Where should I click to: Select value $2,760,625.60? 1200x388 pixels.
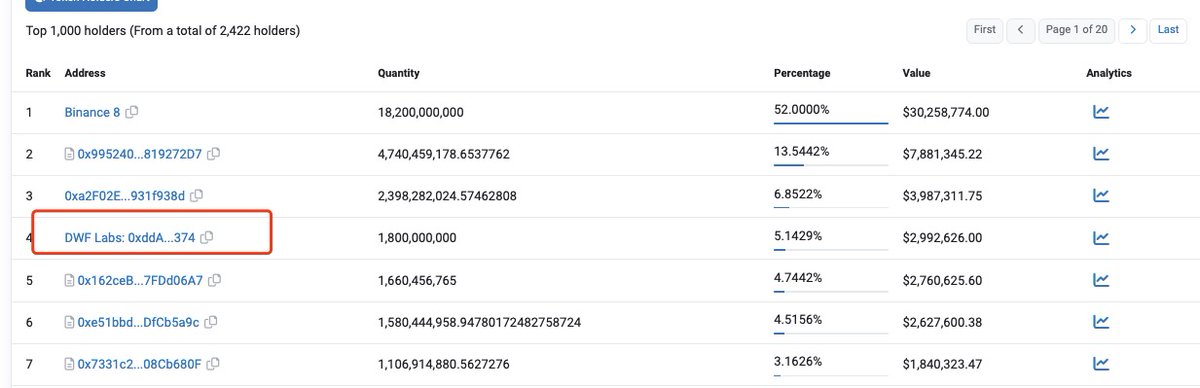[x=943, y=280]
